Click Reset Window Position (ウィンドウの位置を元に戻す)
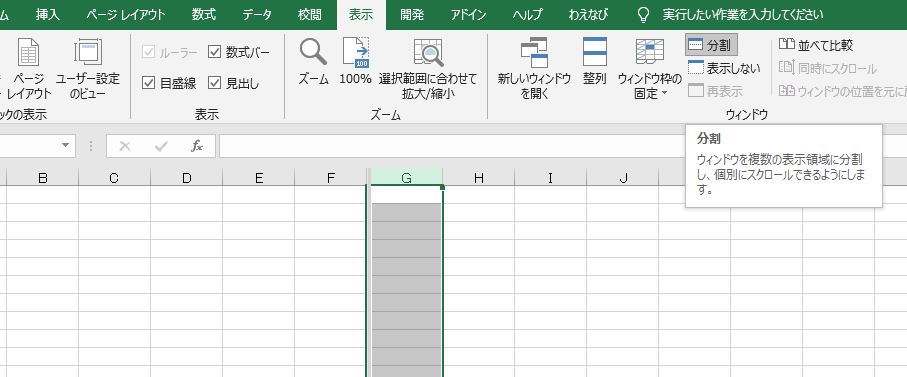 (842, 91)
